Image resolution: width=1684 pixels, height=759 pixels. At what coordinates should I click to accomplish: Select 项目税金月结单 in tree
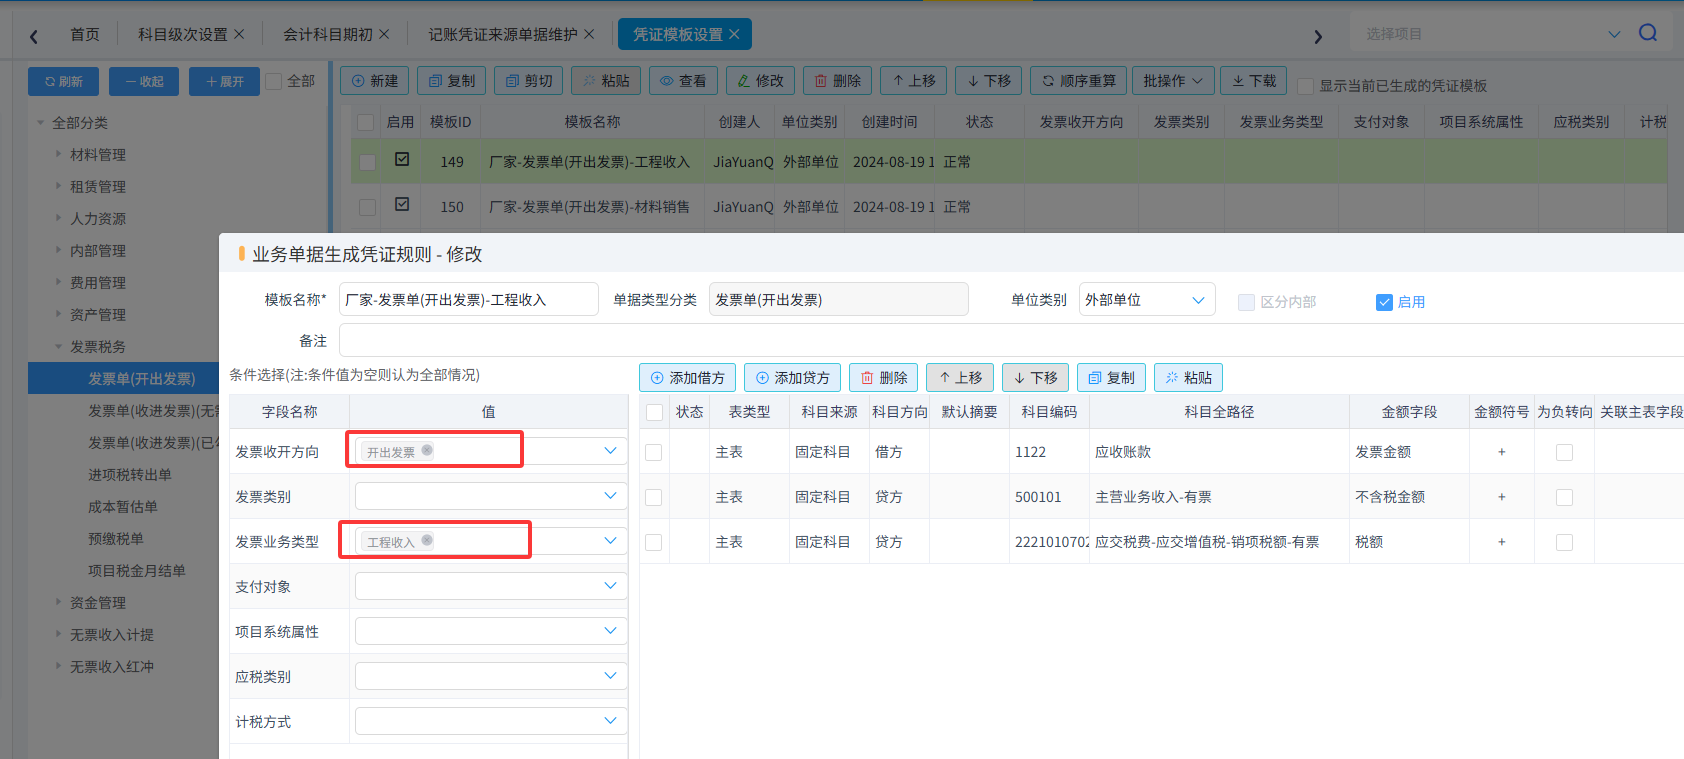pyautogui.click(x=136, y=570)
